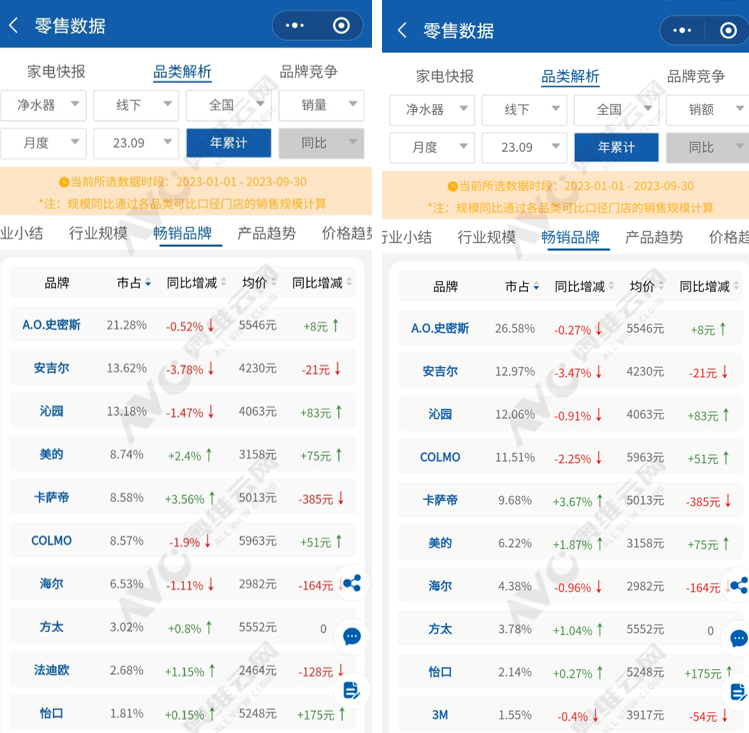Toggle 年累计 button in left panel
Screen dimensions: 749x733
pyautogui.click(x=229, y=143)
